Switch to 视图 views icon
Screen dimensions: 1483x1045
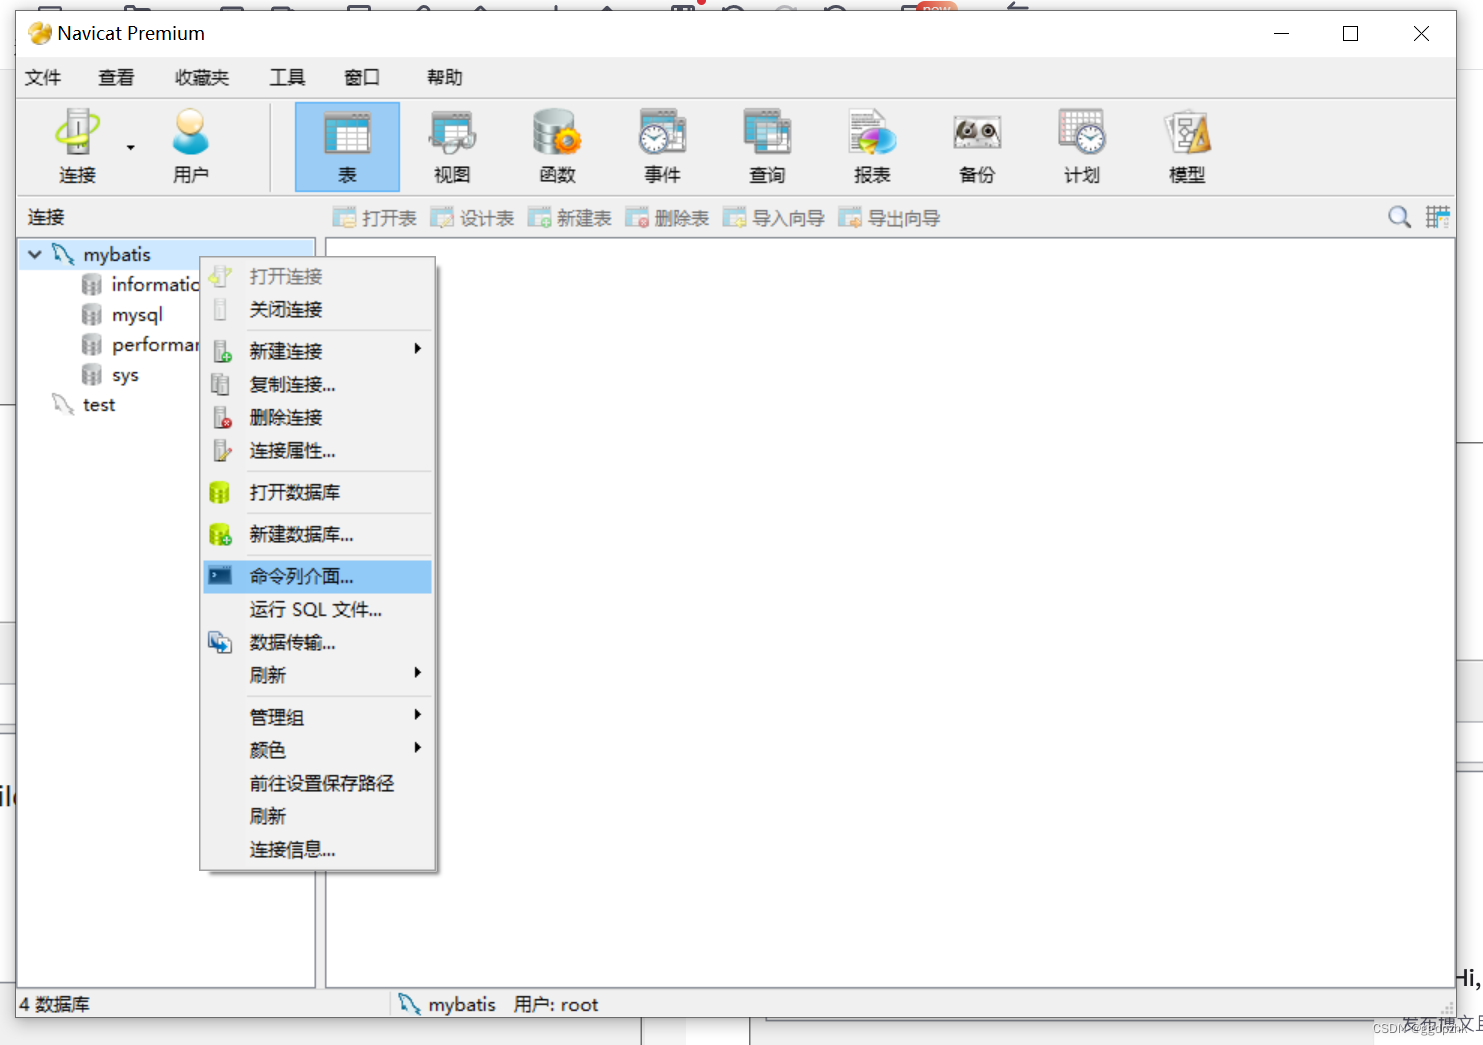pos(452,147)
